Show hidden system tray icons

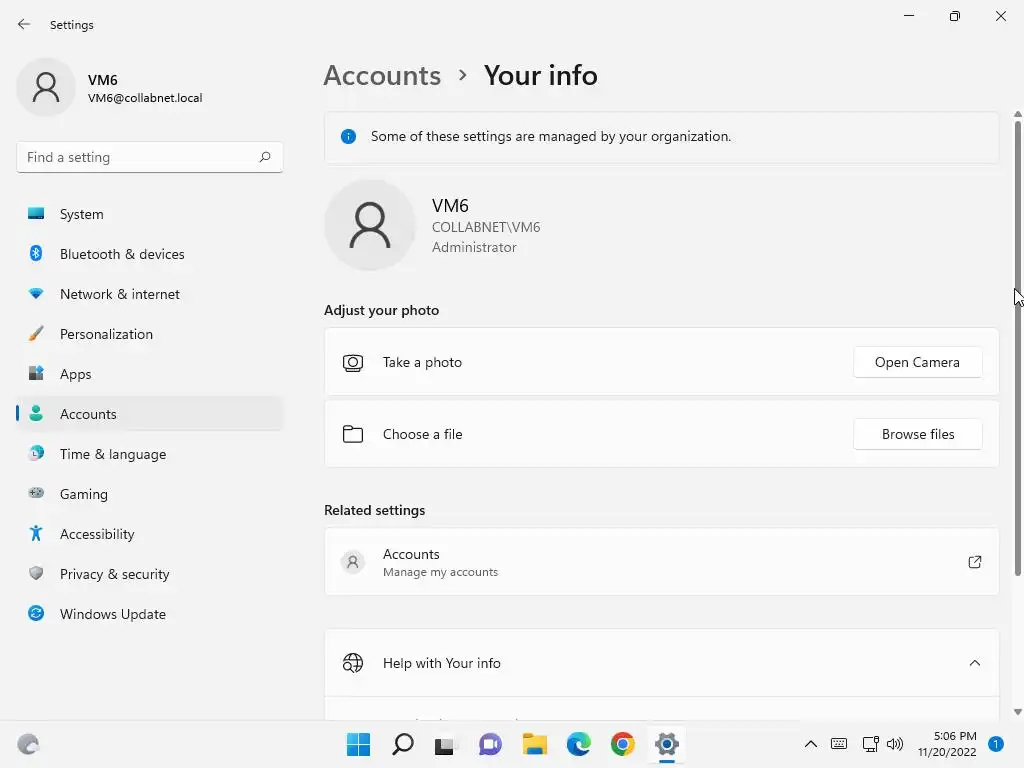(810, 744)
